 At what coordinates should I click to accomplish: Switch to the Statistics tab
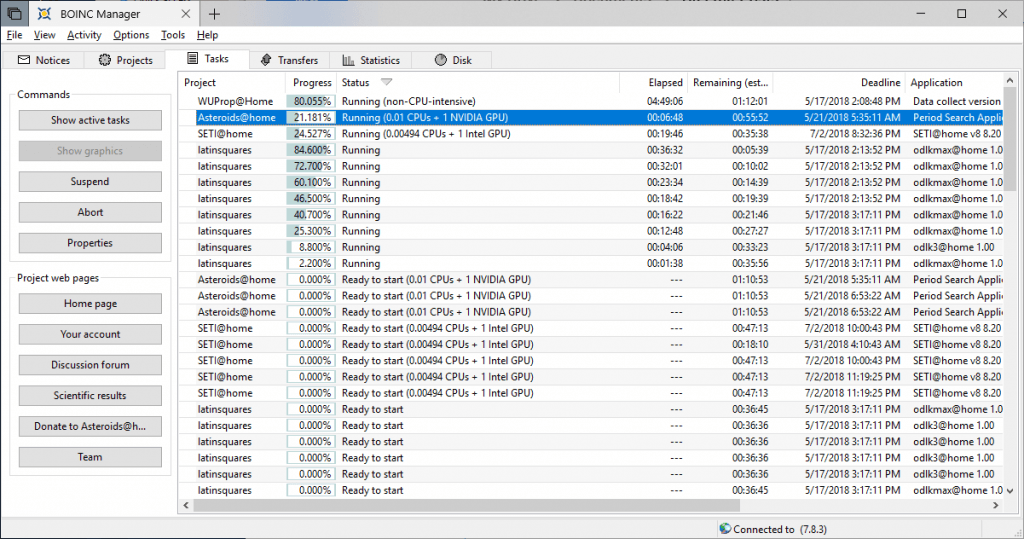point(371,59)
